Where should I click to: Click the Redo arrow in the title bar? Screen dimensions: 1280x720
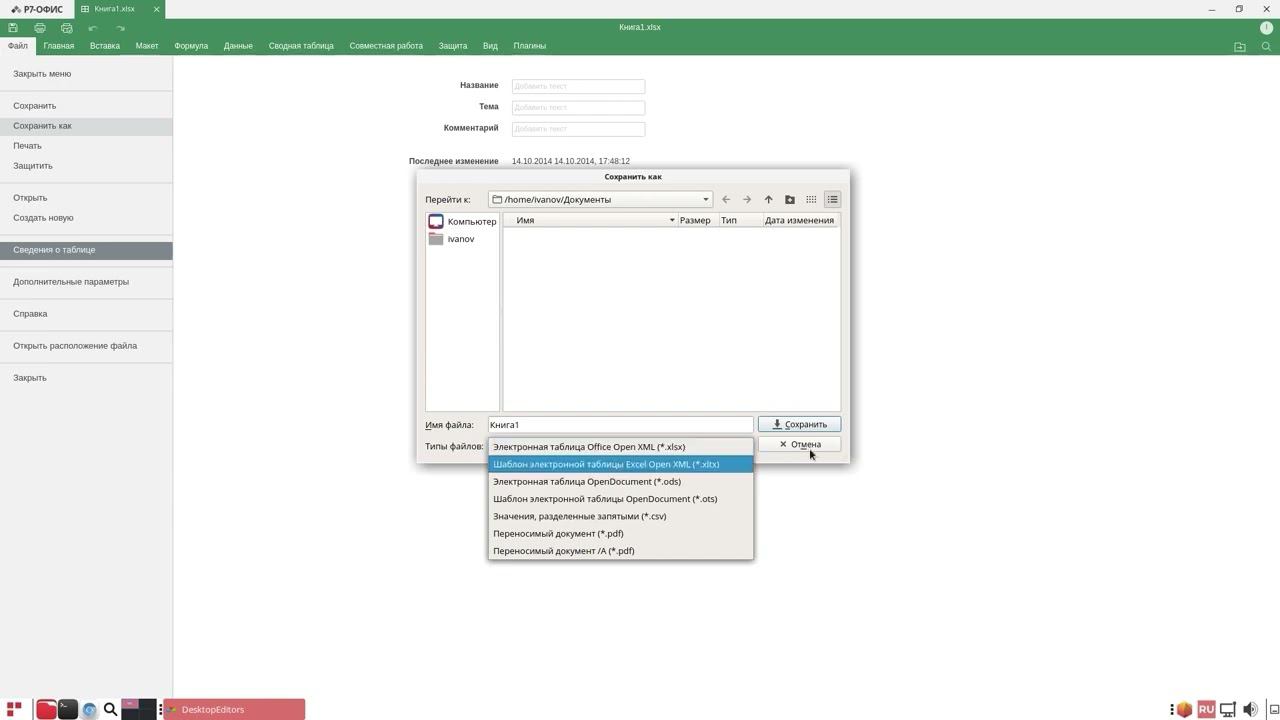tap(120, 28)
